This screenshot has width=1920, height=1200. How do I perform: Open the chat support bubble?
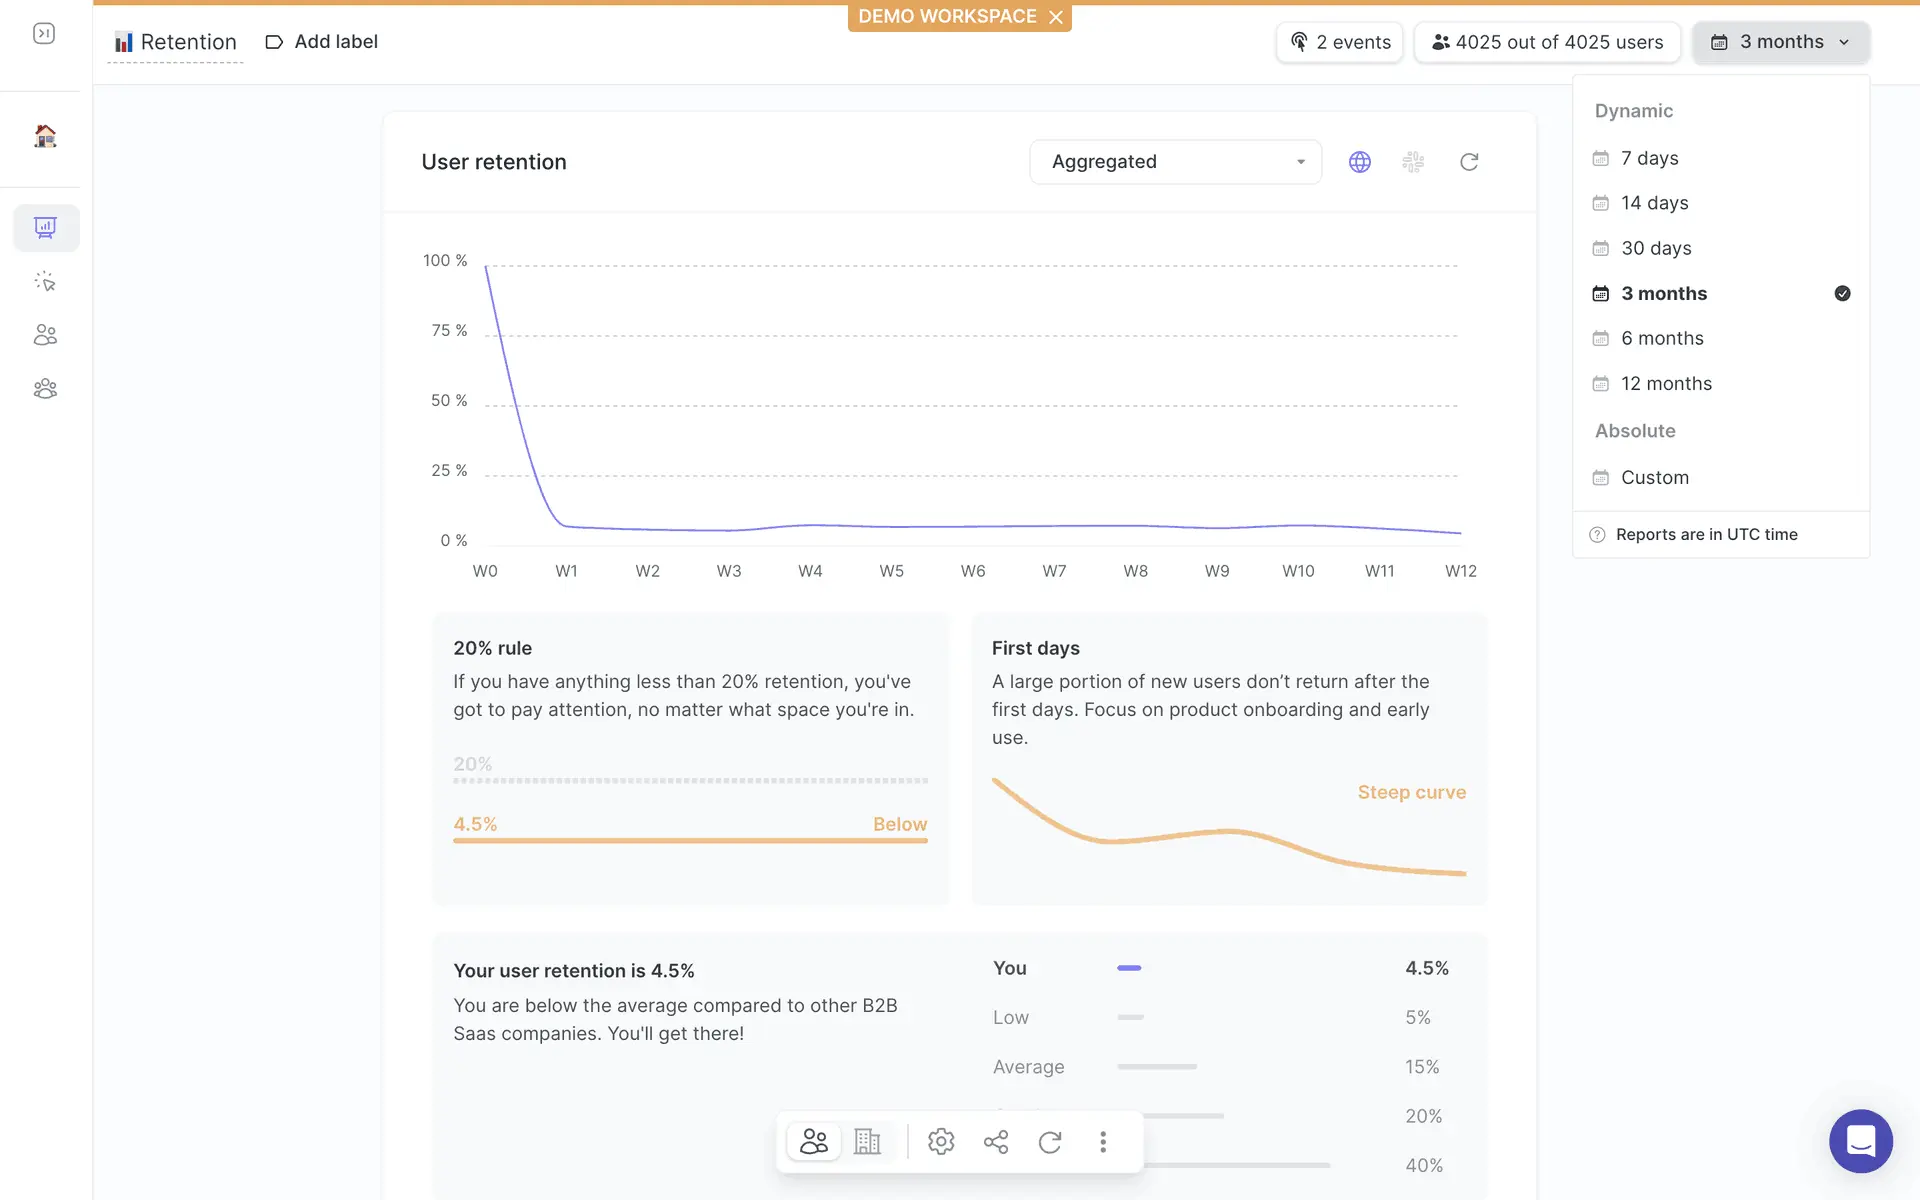(1860, 1140)
